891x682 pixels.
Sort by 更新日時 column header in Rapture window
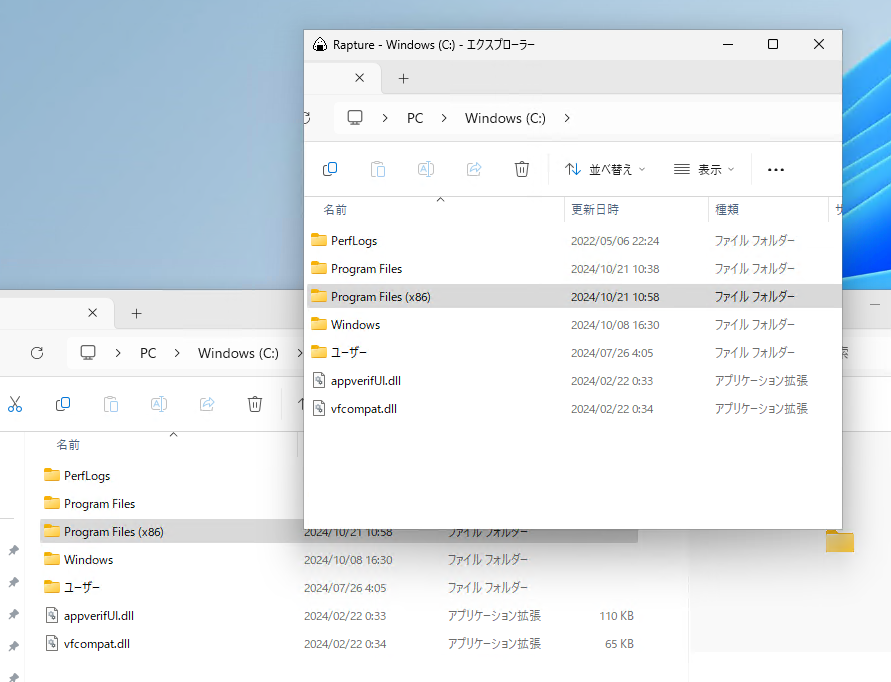click(595, 210)
